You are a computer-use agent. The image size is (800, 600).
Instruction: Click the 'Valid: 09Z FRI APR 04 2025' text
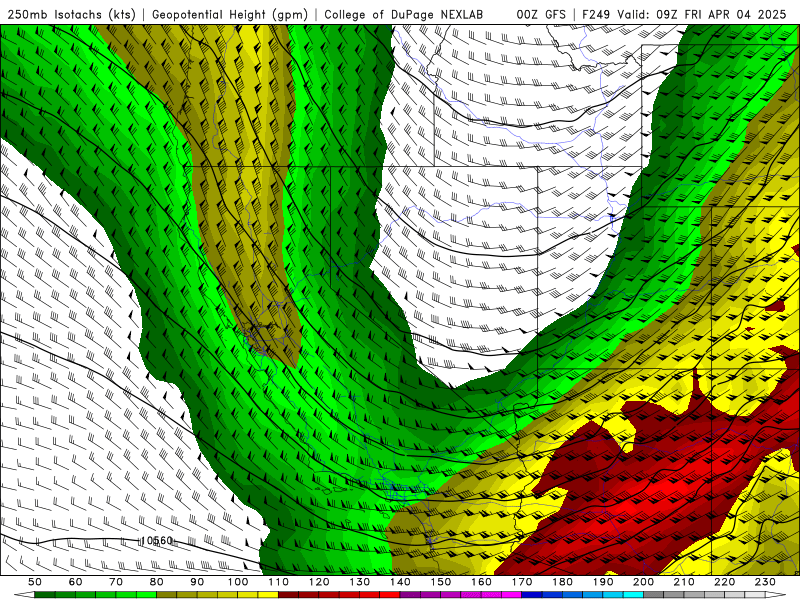tap(702, 15)
